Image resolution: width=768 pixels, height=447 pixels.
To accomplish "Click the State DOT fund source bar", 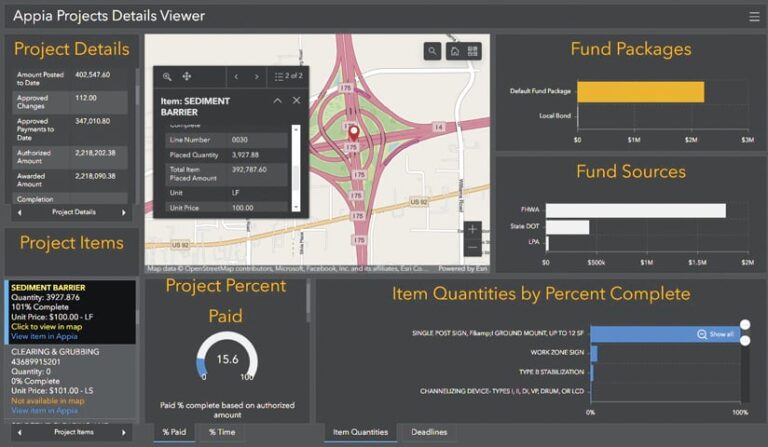I will 567,227.
